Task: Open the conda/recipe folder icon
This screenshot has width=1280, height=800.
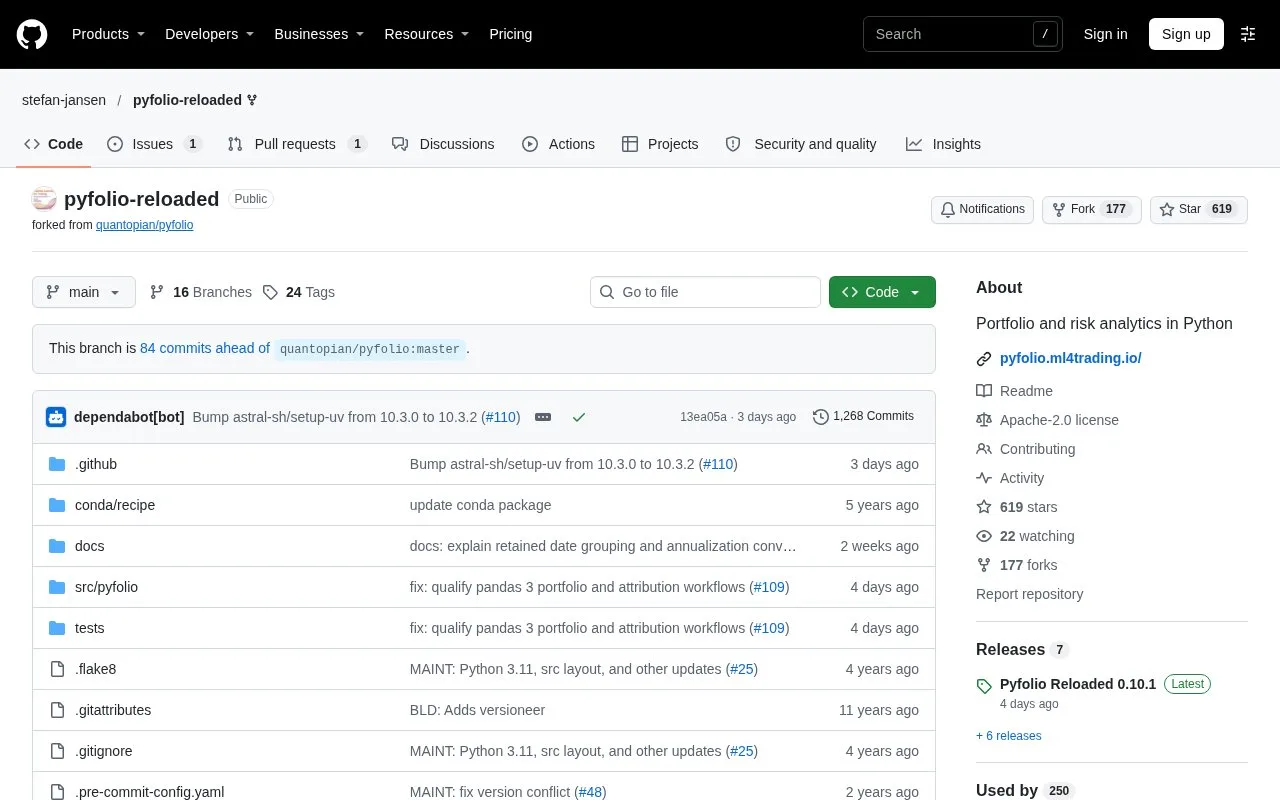Action: pos(57,505)
